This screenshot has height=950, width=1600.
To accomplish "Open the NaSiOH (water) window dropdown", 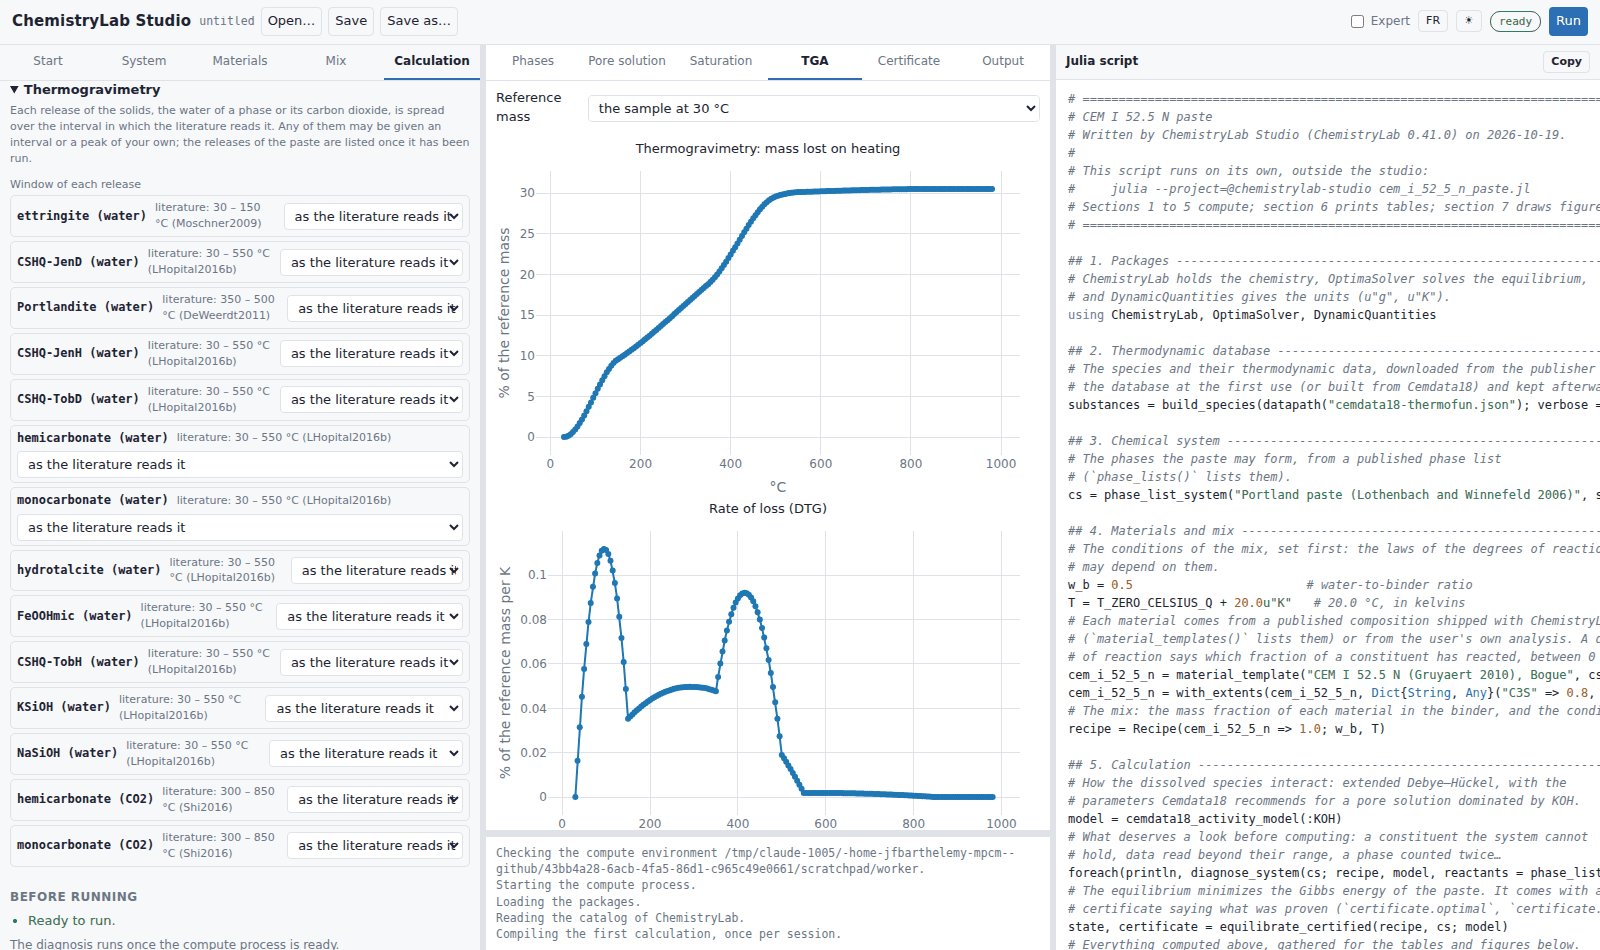I will pos(366,753).
